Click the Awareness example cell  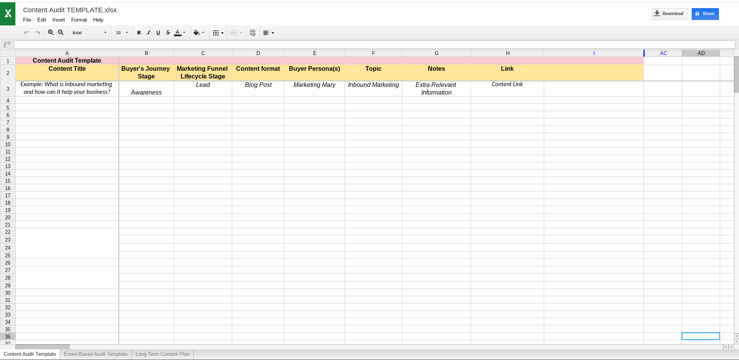tap(146, 89)
